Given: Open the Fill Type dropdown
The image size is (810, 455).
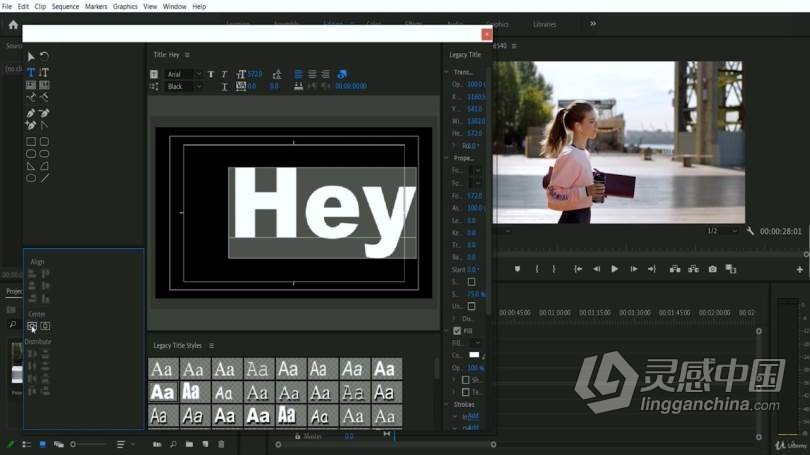Looking at the screenshot, I should point(475,343).
